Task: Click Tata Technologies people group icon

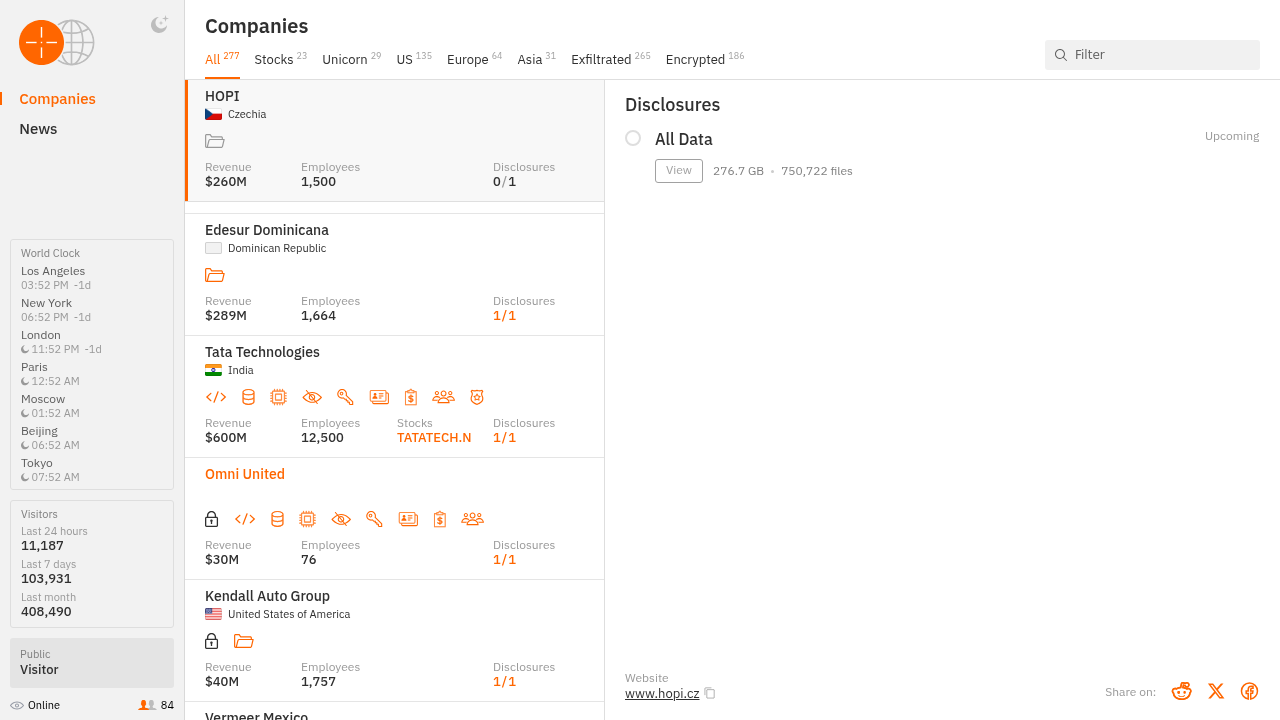Action: (444, 397)
